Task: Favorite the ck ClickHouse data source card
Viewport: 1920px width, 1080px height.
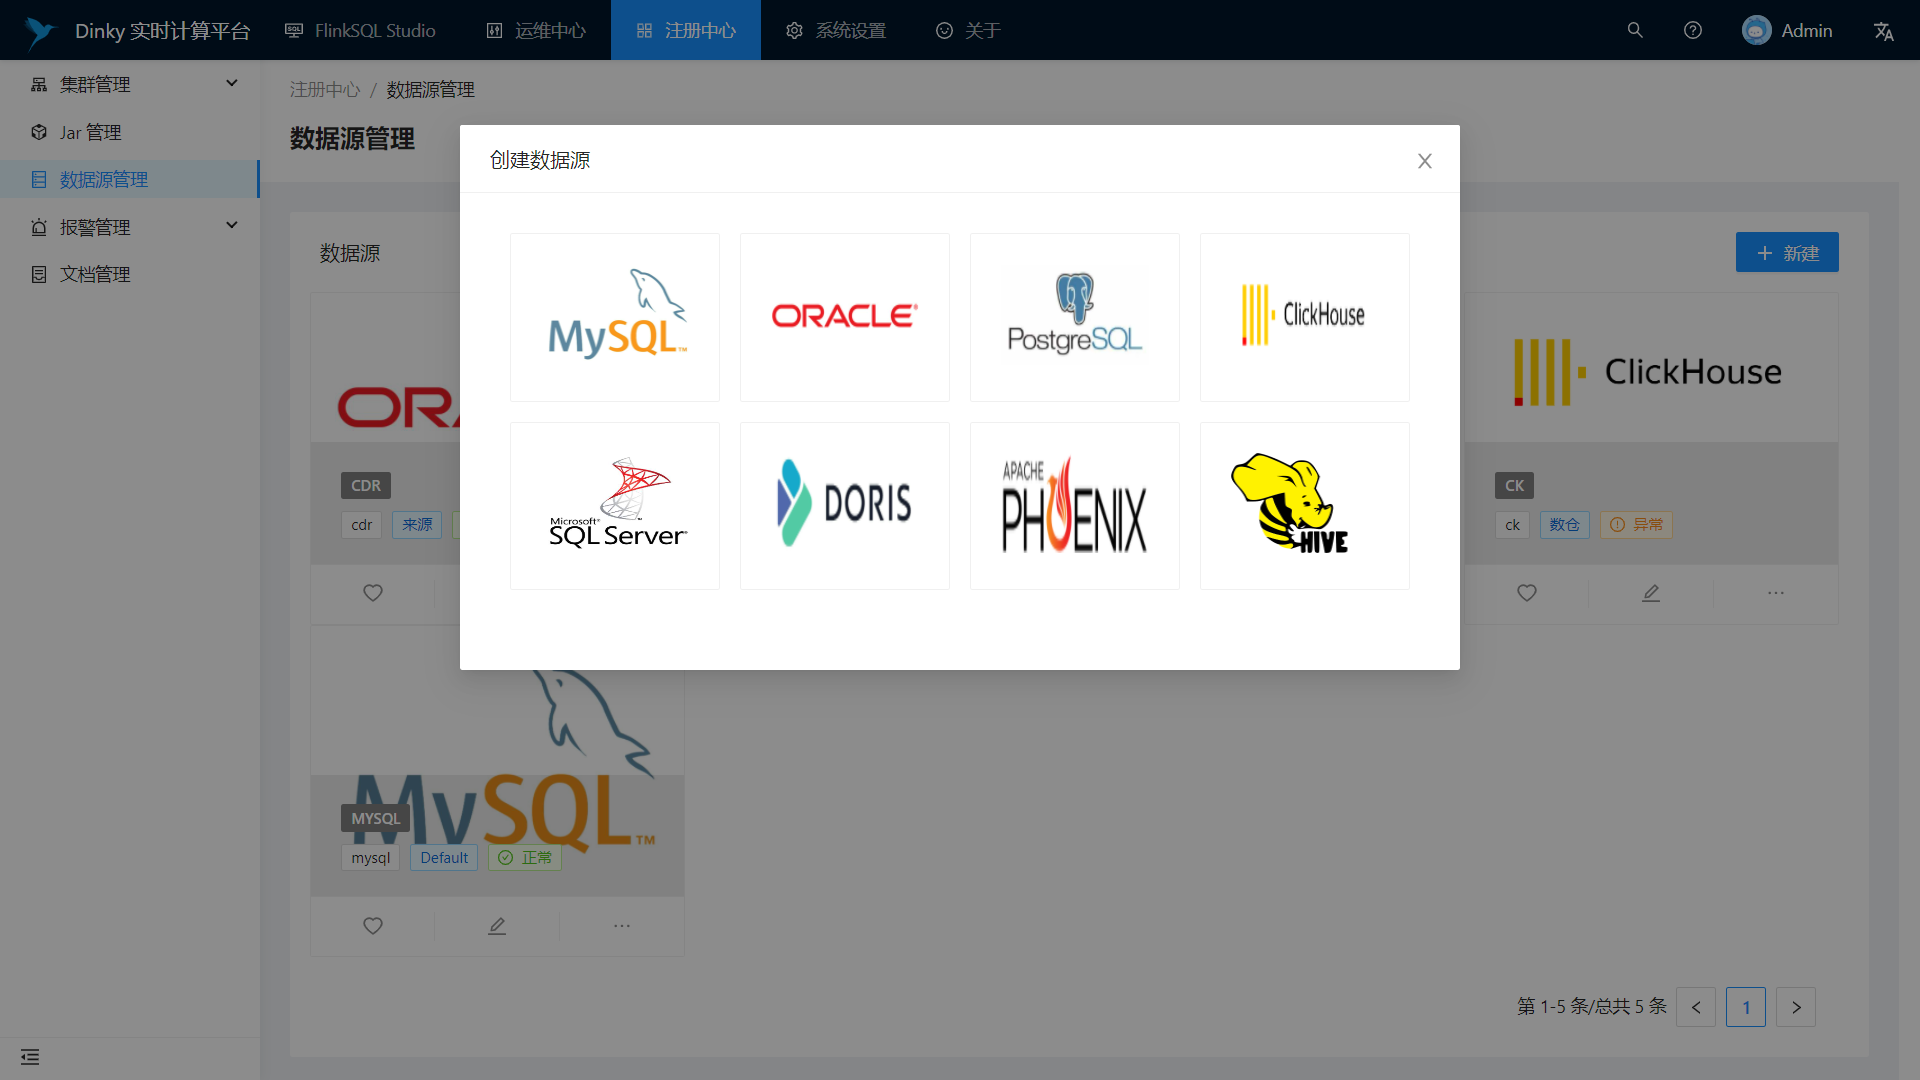Action: pyautogui.click(x=1526, y=593)
